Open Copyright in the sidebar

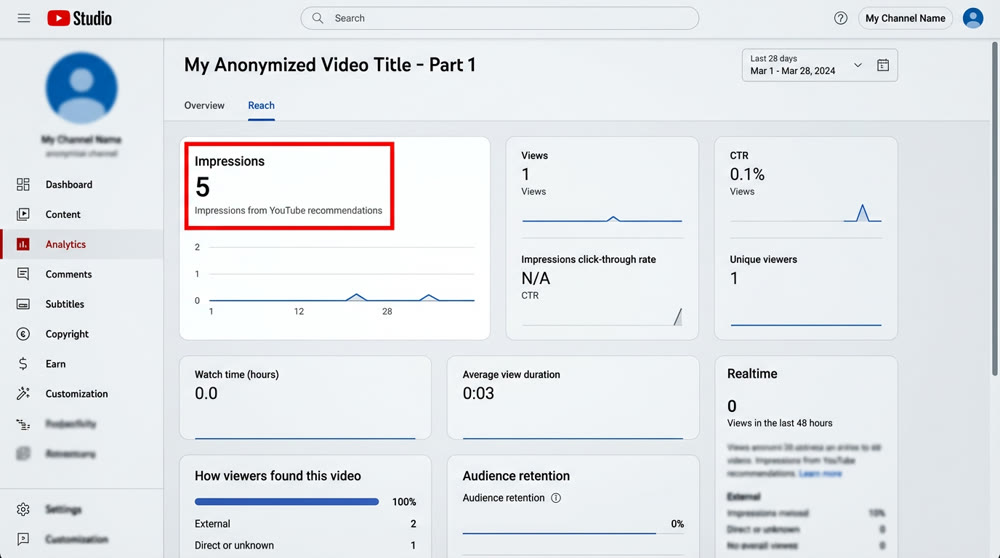[x=67, y=334]
